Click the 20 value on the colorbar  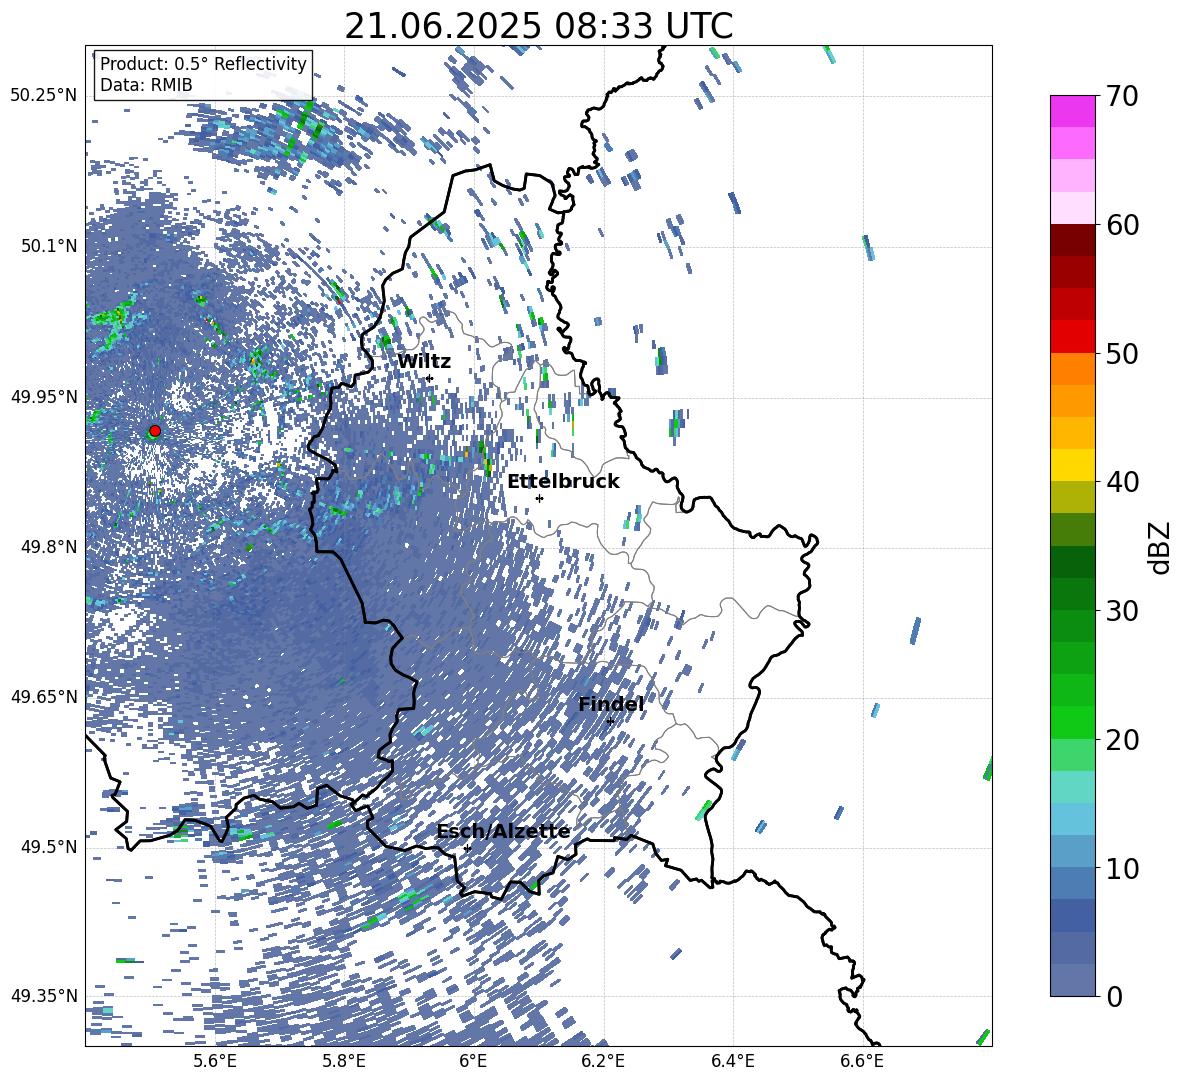[1122, 739]
